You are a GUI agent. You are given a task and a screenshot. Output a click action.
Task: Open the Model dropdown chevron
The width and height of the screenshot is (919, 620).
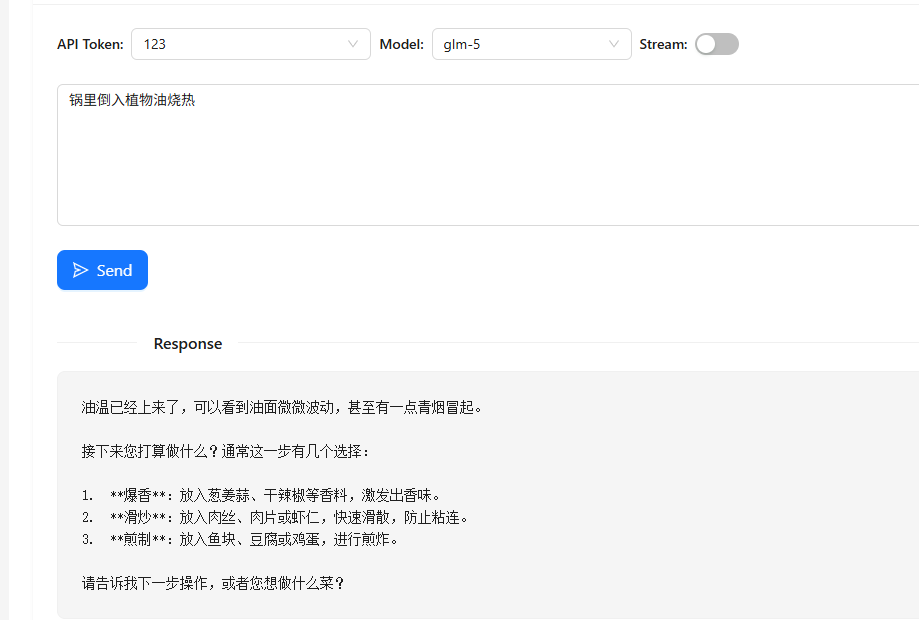(614, 44)
